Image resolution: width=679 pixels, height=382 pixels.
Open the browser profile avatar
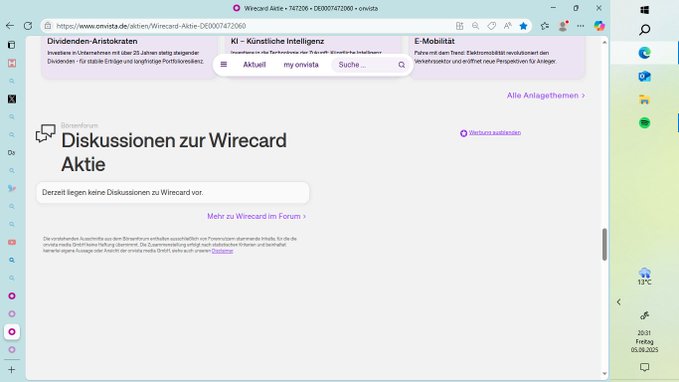point(563,26)
